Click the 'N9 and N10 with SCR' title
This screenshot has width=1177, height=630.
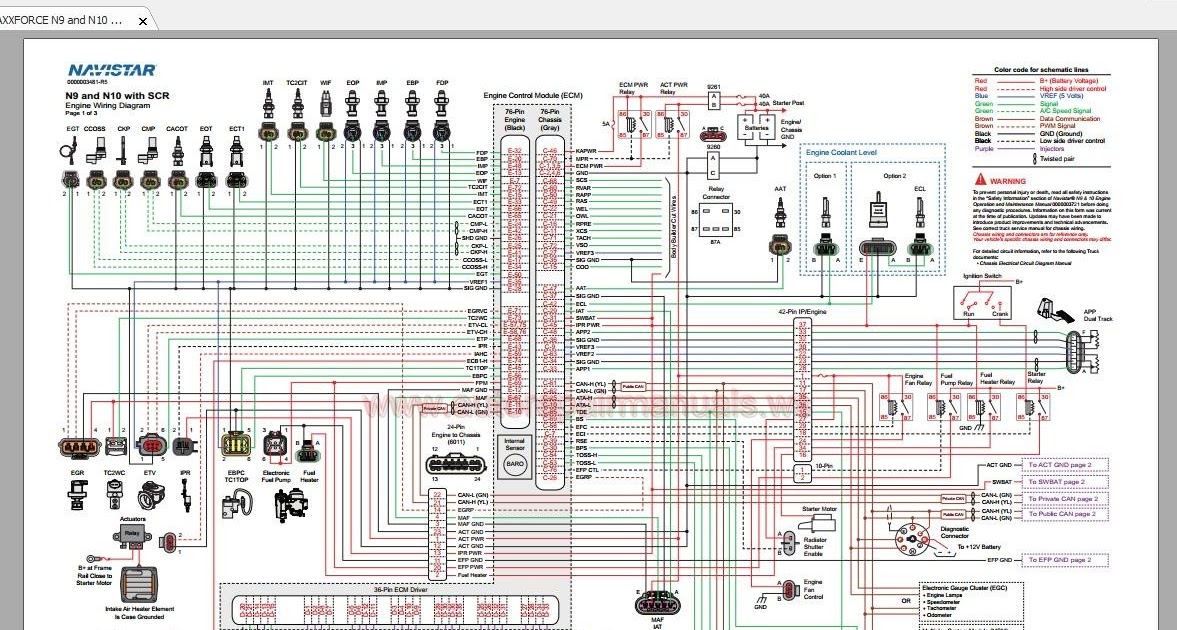click(x=116, y=95)
